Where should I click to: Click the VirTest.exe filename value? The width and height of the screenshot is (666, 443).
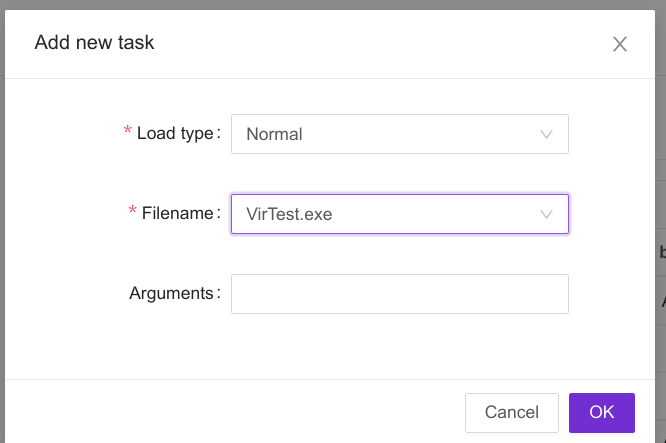(x=289, y=214)
